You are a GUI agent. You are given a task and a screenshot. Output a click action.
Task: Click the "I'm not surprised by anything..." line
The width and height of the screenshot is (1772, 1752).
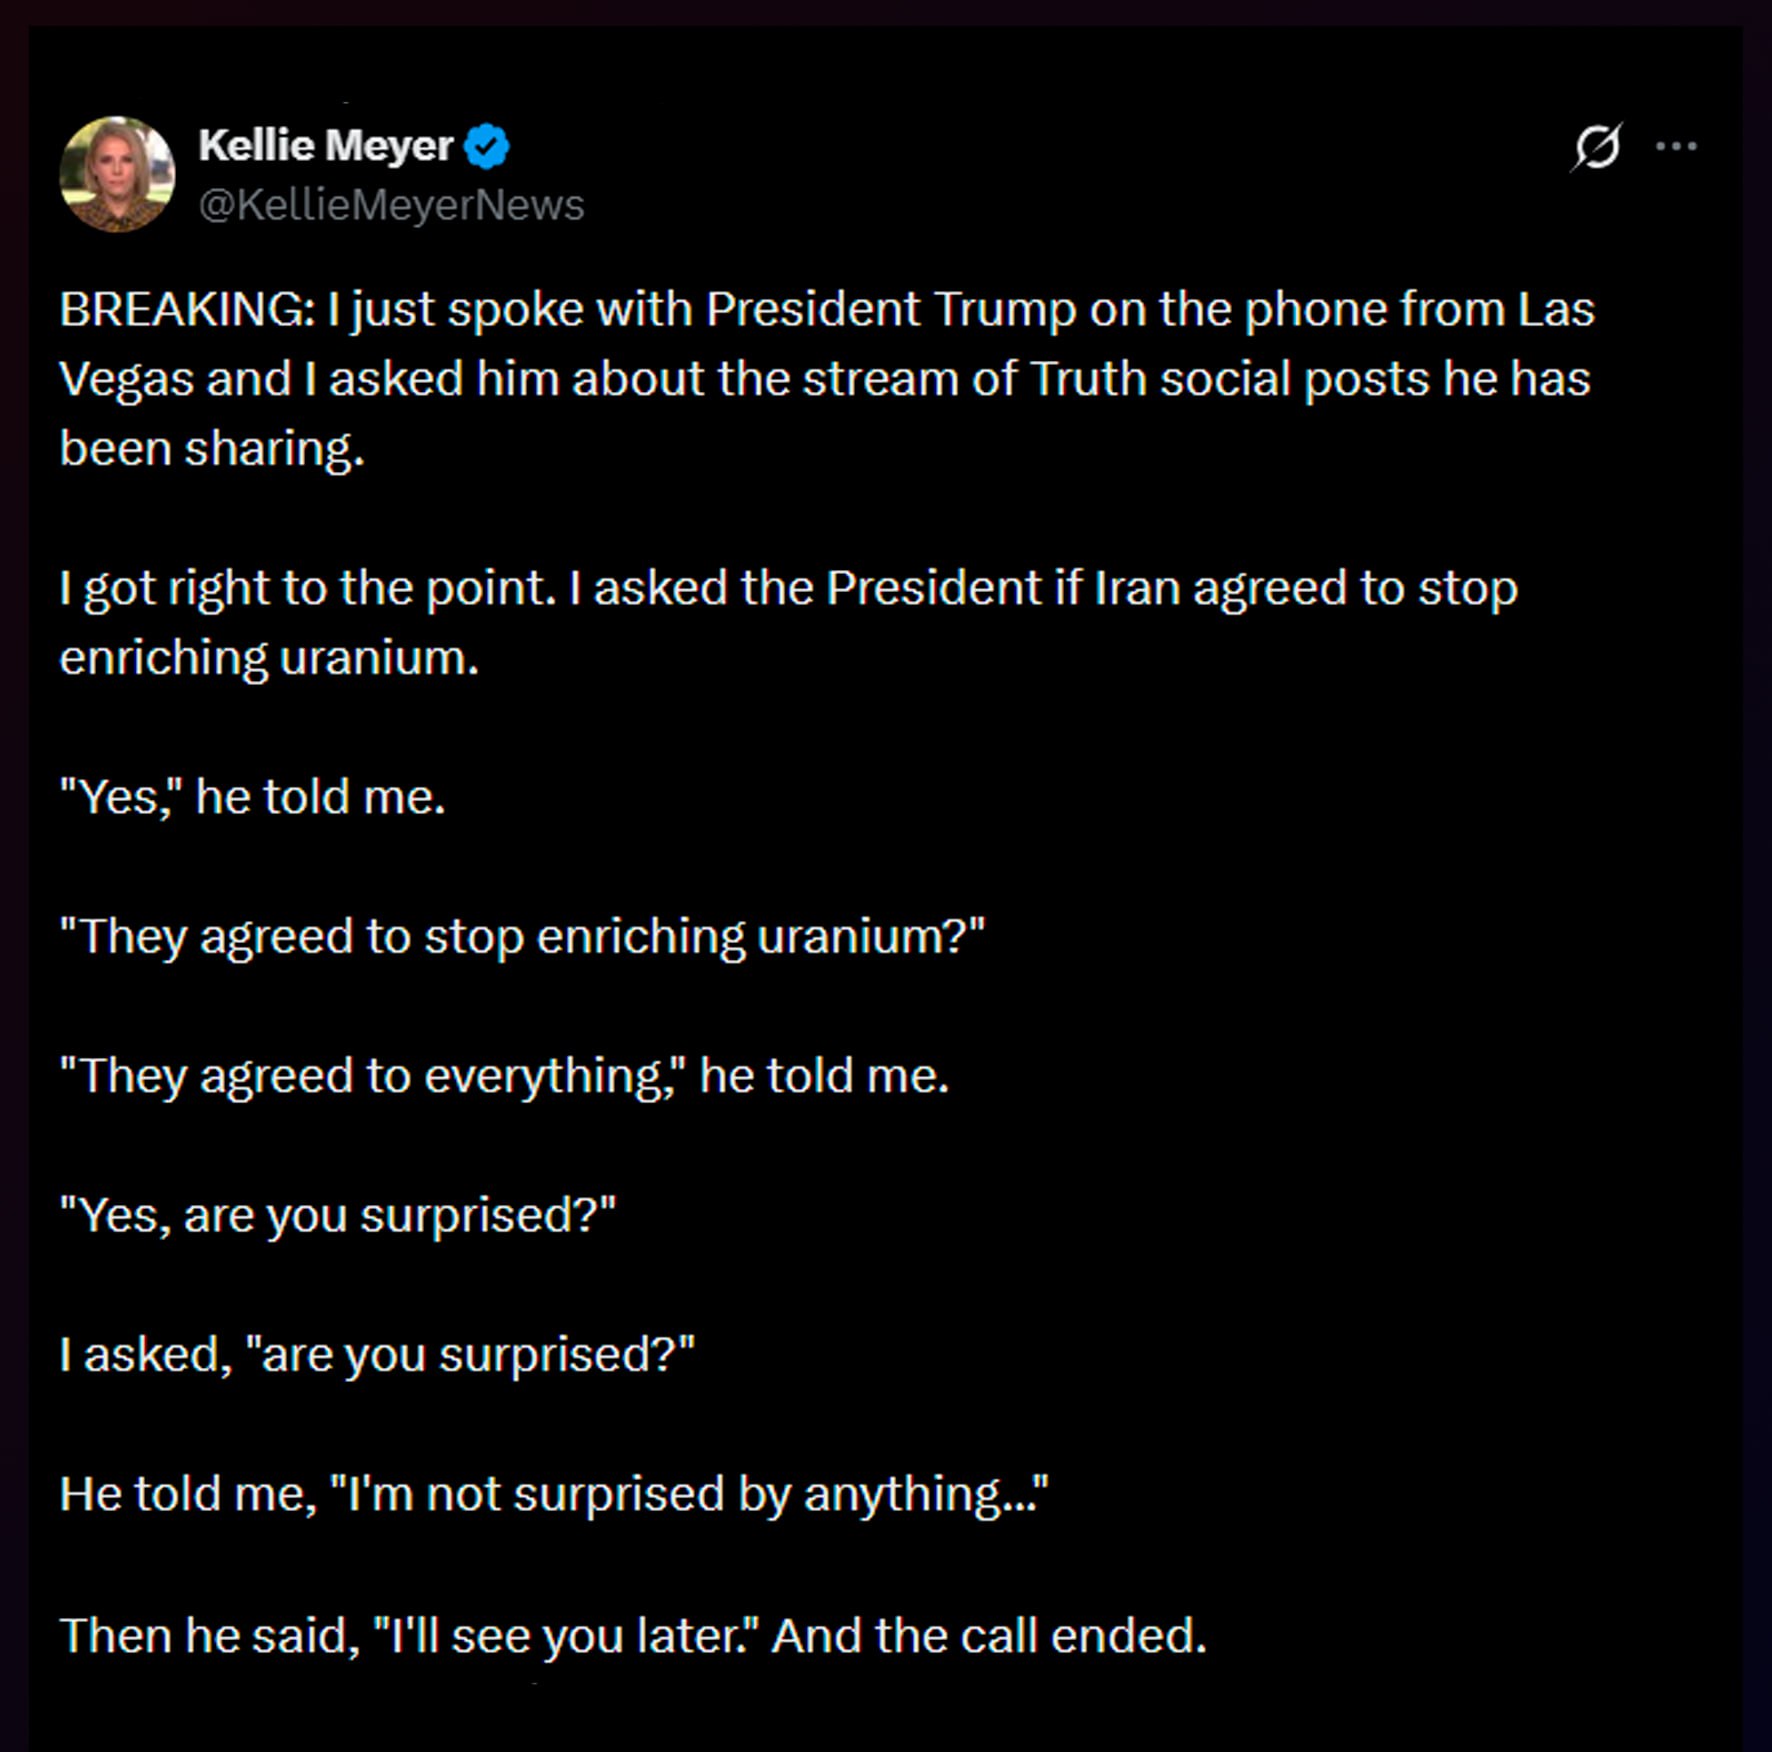tap(689, 1494)
